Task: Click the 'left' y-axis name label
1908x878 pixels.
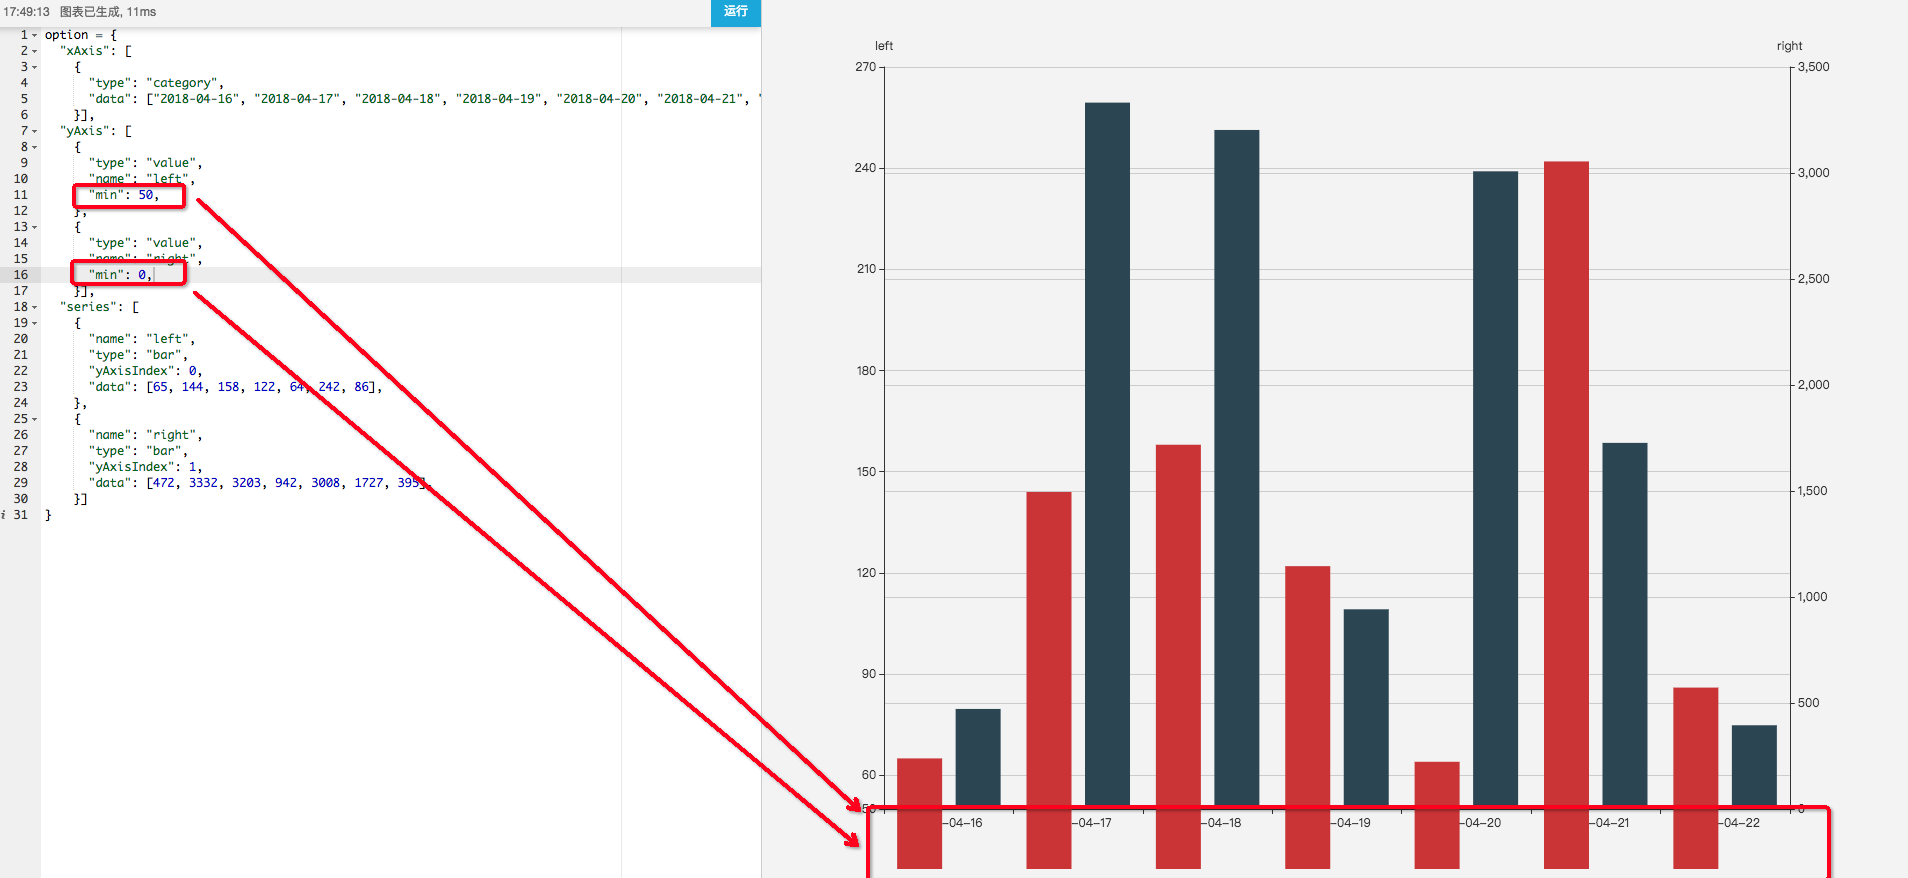Action: point(884,46)
